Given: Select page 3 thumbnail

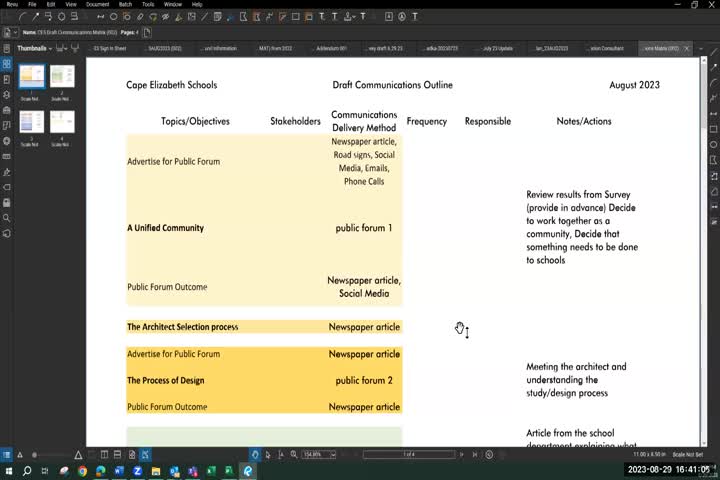Looking at the screenshot, I should [x=32, y=122].
